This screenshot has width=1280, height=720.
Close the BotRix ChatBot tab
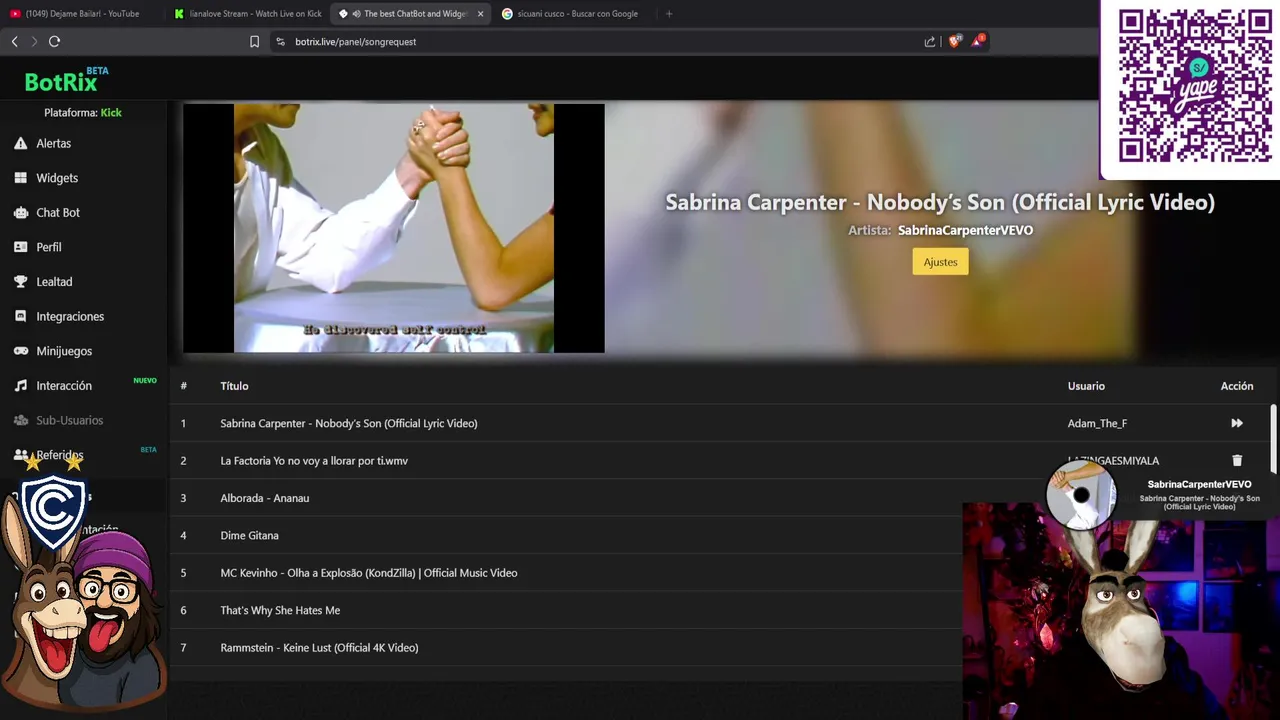481,14
